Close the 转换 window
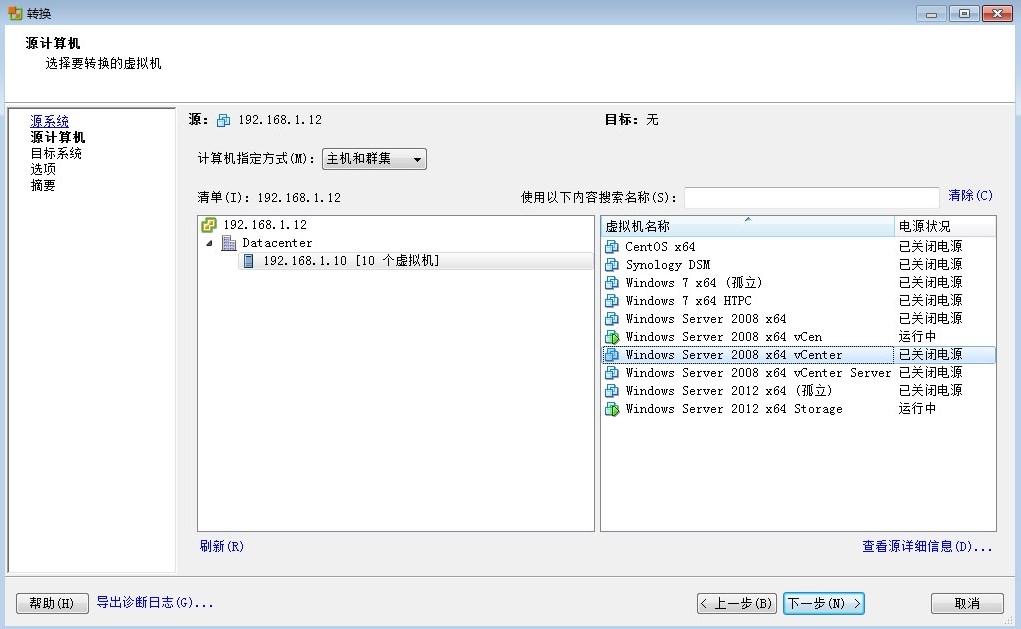Viewport: 1021px width, 629px height. [997, 14]
